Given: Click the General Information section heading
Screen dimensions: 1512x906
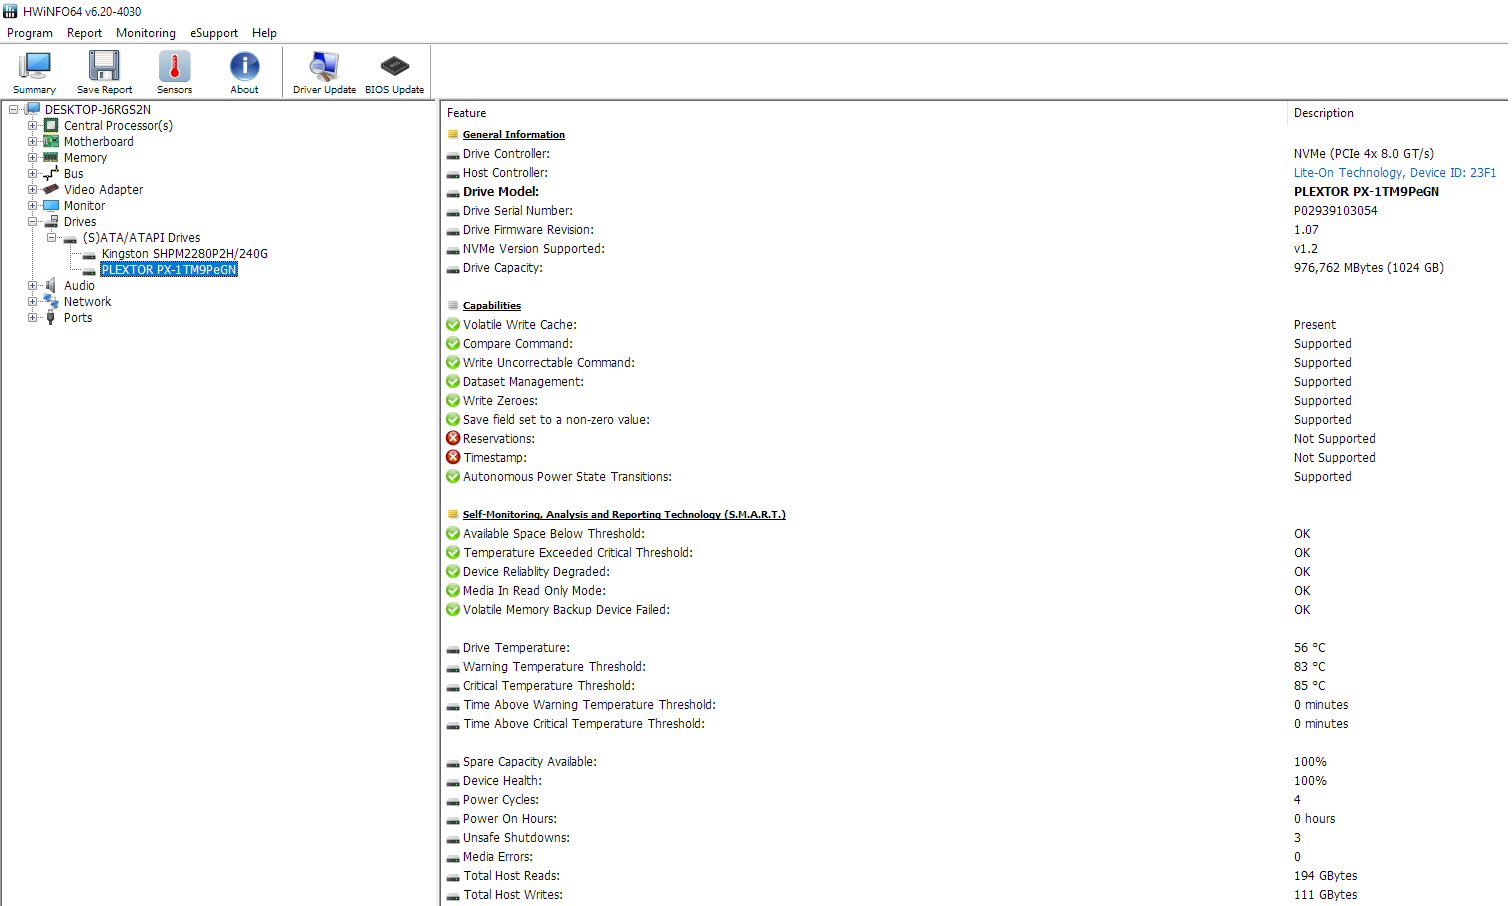Looking at the screenshot, I should (514, 135).
